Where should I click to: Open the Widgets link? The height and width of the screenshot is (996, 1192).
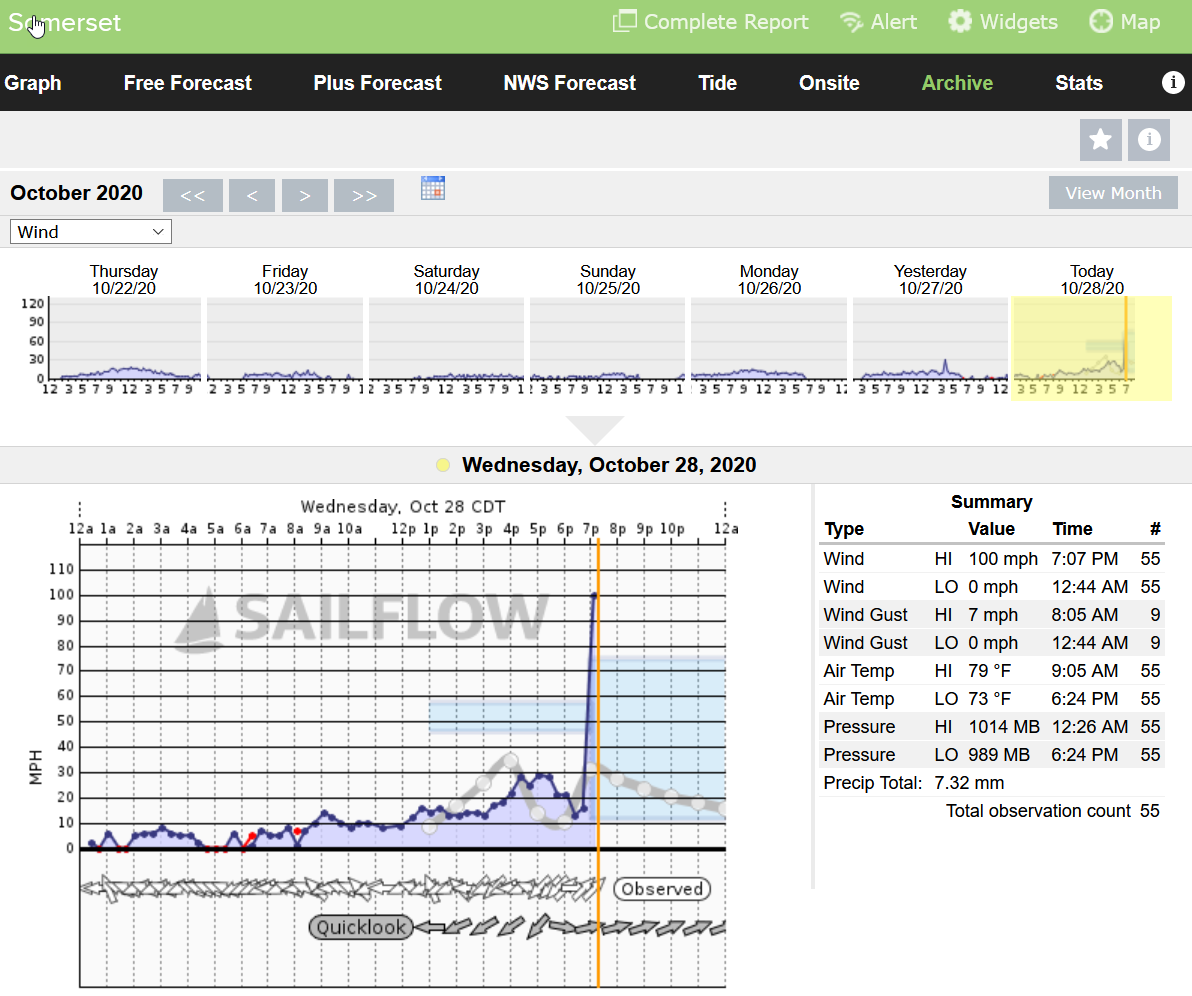[1003, 22]
